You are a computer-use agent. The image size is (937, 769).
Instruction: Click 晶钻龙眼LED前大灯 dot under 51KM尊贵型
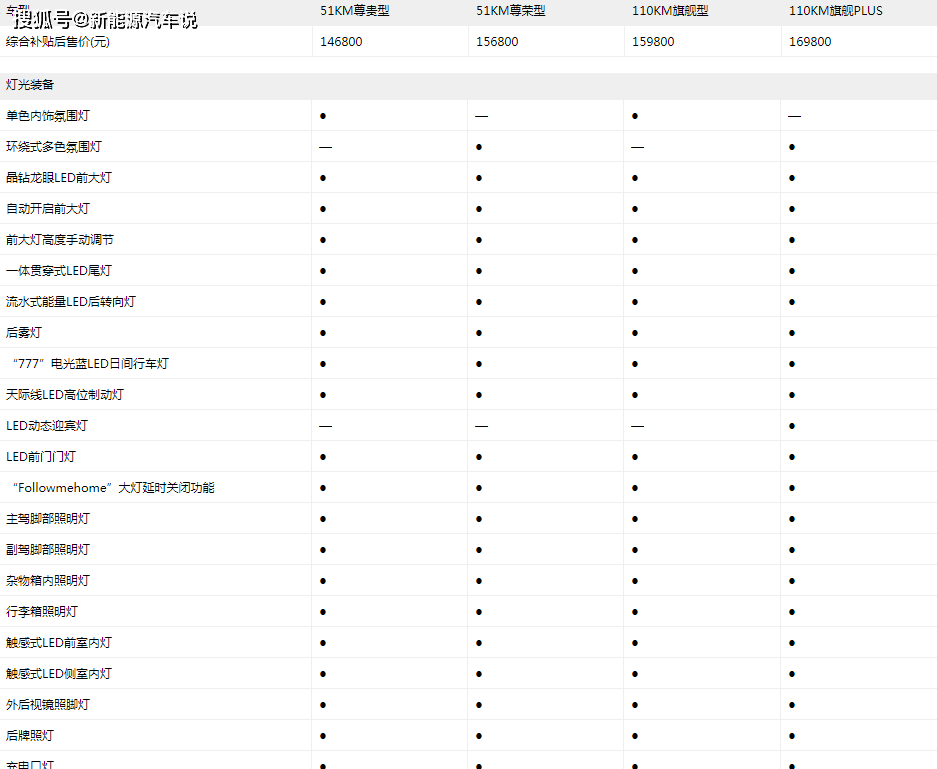click(x=323, y=178)
